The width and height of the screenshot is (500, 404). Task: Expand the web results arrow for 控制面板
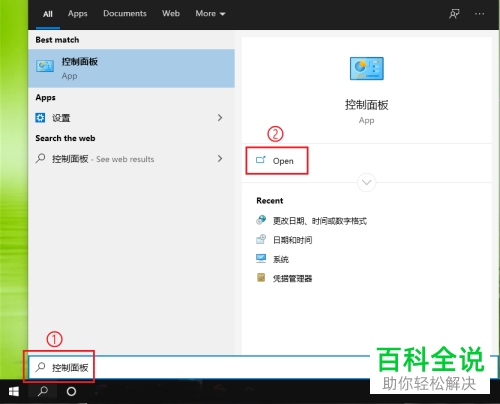[x=220, y=158]
